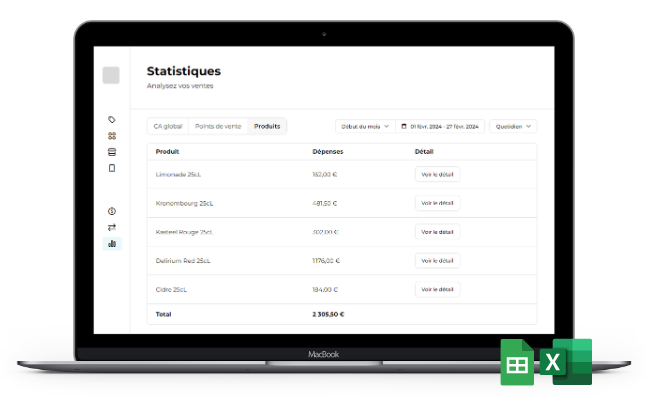
Task: Open the "Quotidien" frequency dropdown
Action: [x=512, y=127]
